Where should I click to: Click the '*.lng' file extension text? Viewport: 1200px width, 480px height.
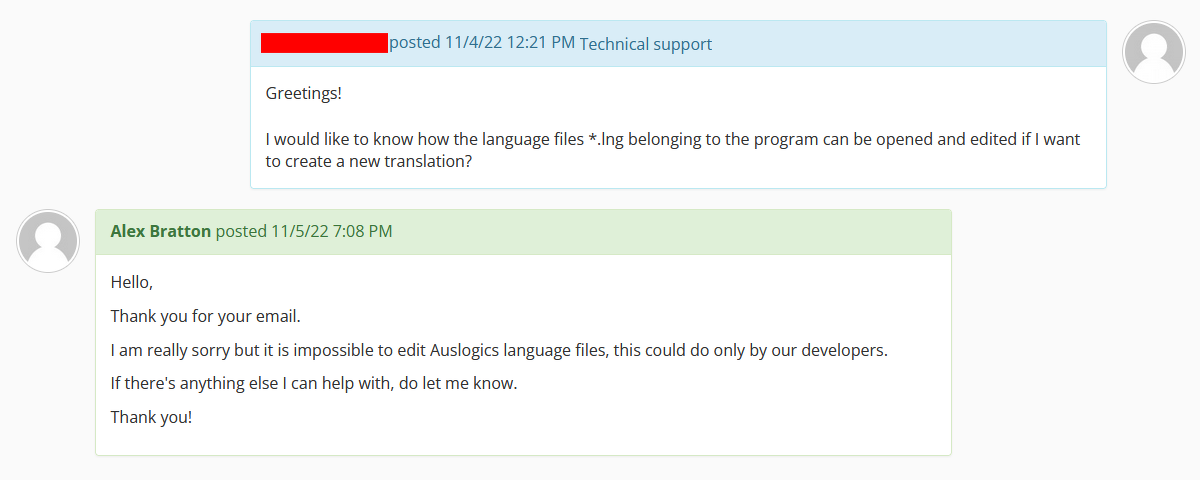point(607,140)
